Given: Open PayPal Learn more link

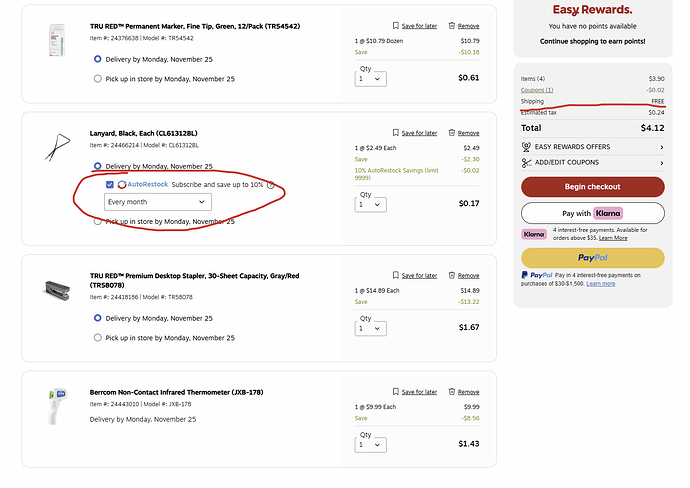Looking at the screenshot, I should click(x=601, y=284).
